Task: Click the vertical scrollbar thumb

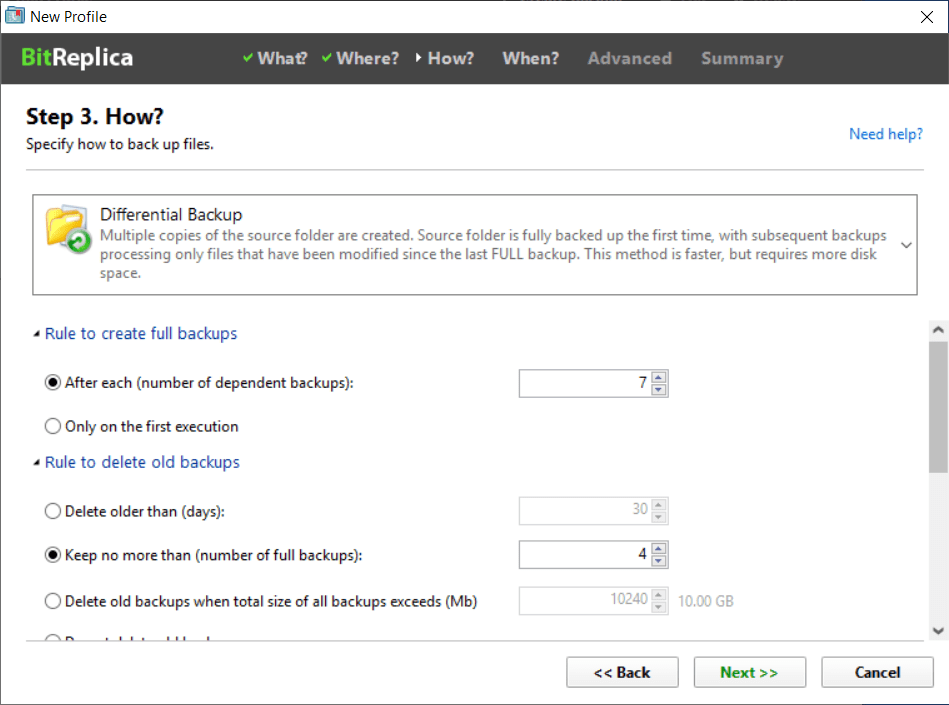Action: pyautogui.click(x=938, y=407)
